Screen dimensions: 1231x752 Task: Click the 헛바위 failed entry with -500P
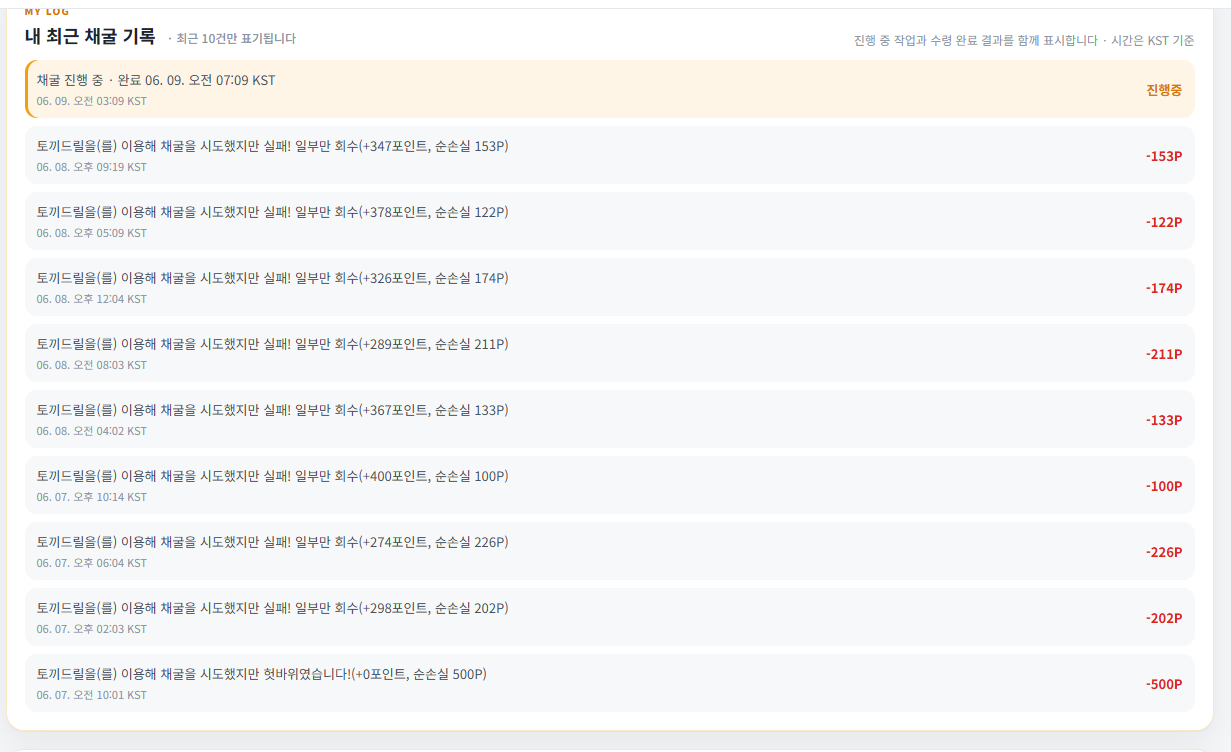(610, 683)
